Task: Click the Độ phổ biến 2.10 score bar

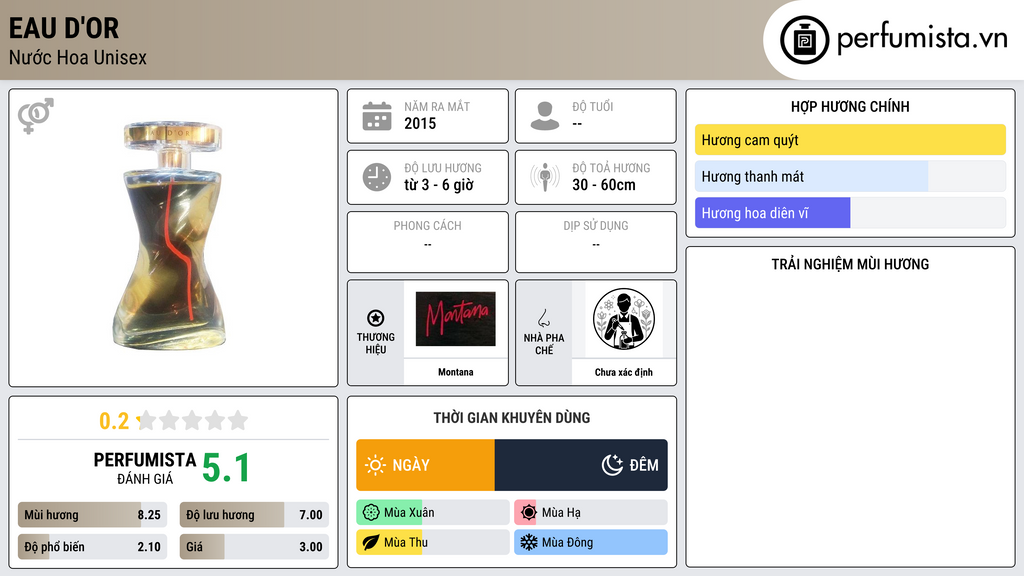Action: 93,547
